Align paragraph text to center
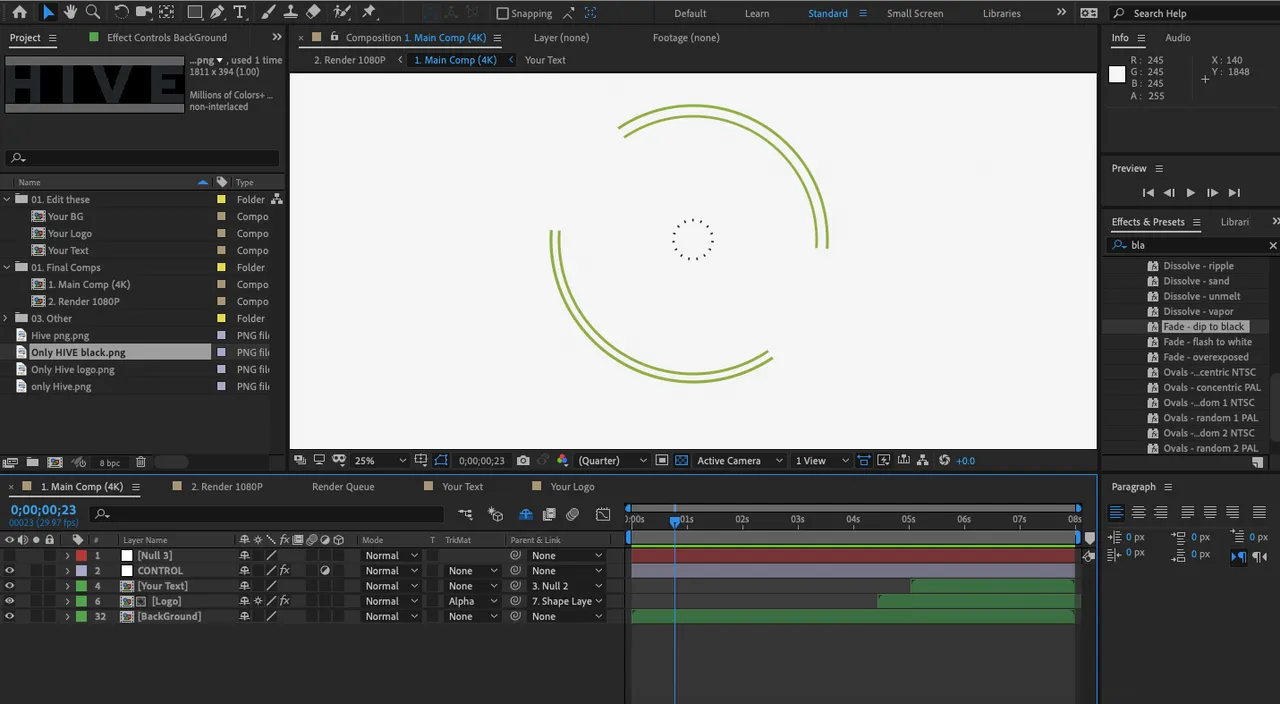Screen dimensions: 1280x704 (1138, 512)
